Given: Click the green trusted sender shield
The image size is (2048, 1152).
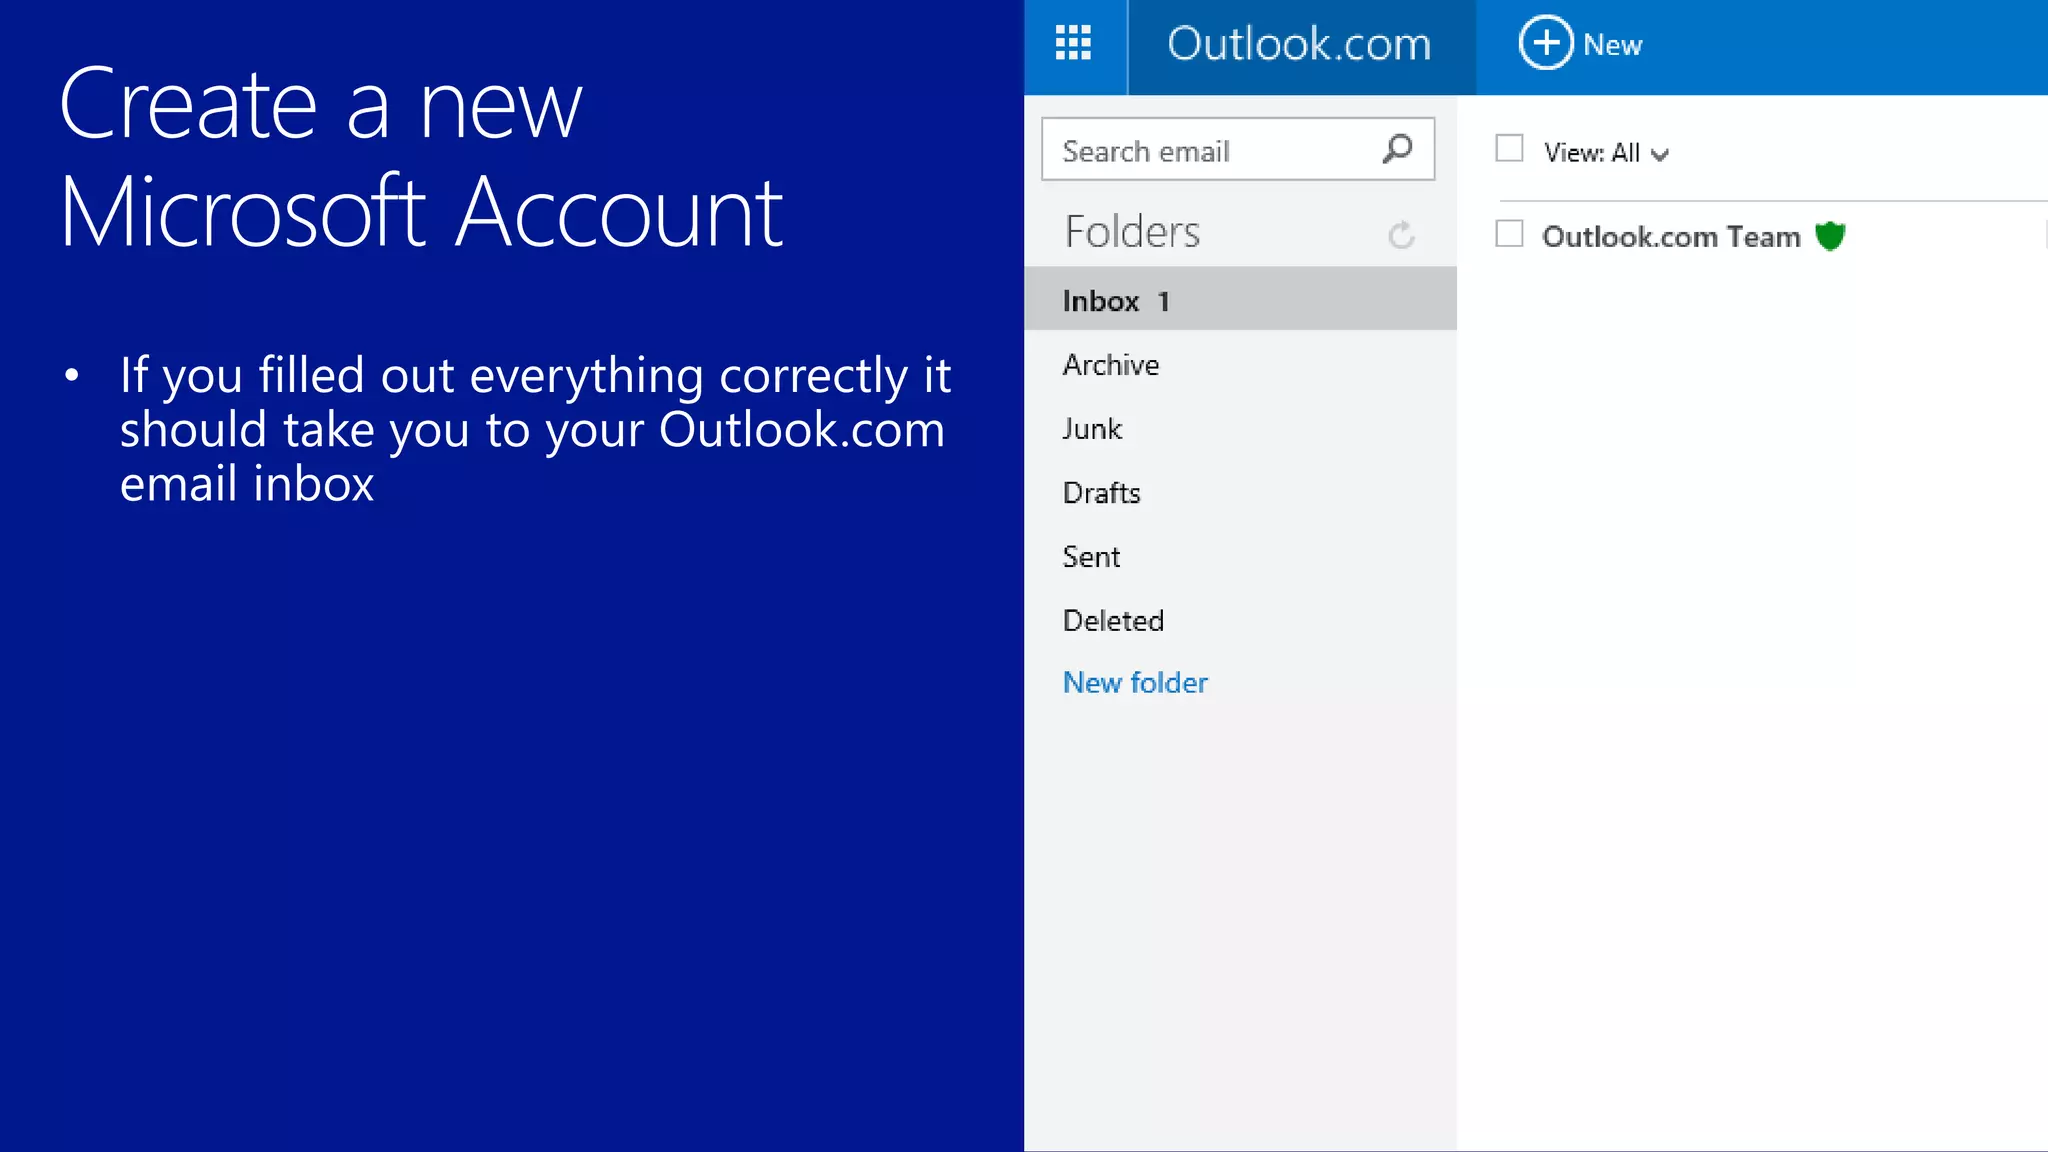Looking at the screenshot, I should pos(1829,236).
